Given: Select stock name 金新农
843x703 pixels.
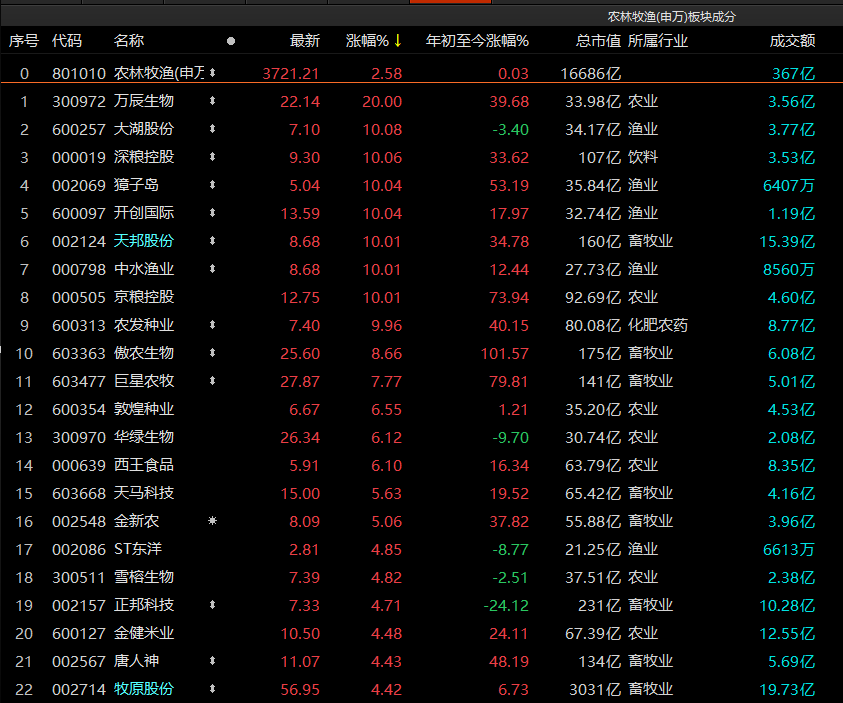Looking at the screenshot, I should [137, 521].
